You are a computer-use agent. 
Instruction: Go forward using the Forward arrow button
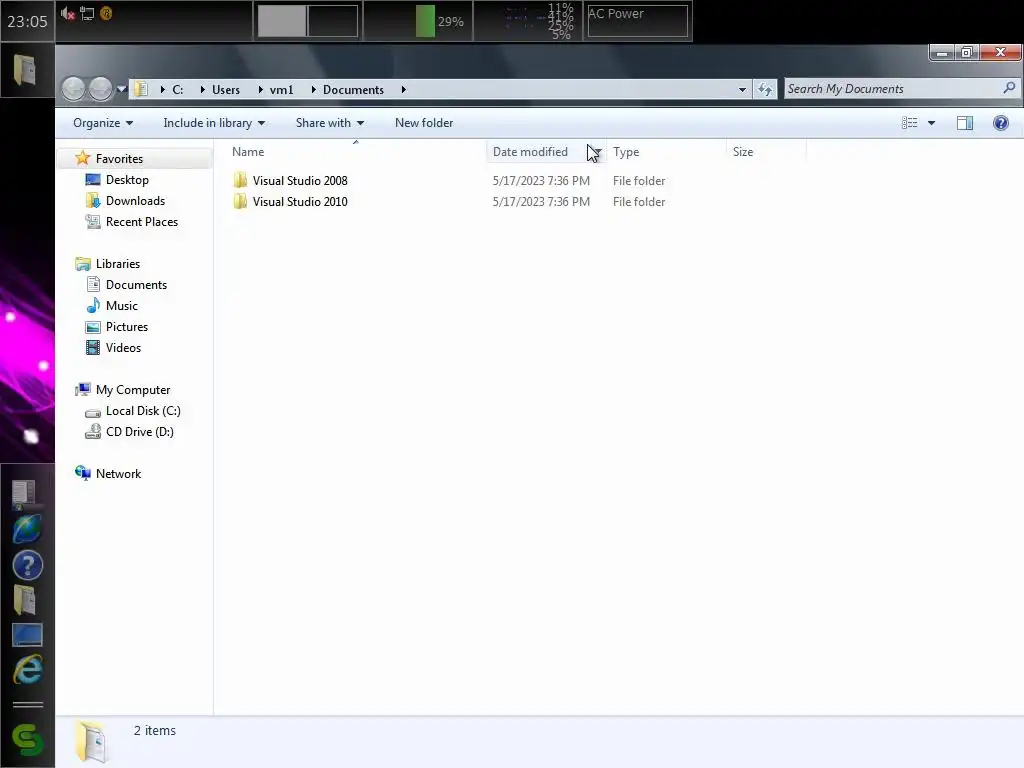[100, 89]
